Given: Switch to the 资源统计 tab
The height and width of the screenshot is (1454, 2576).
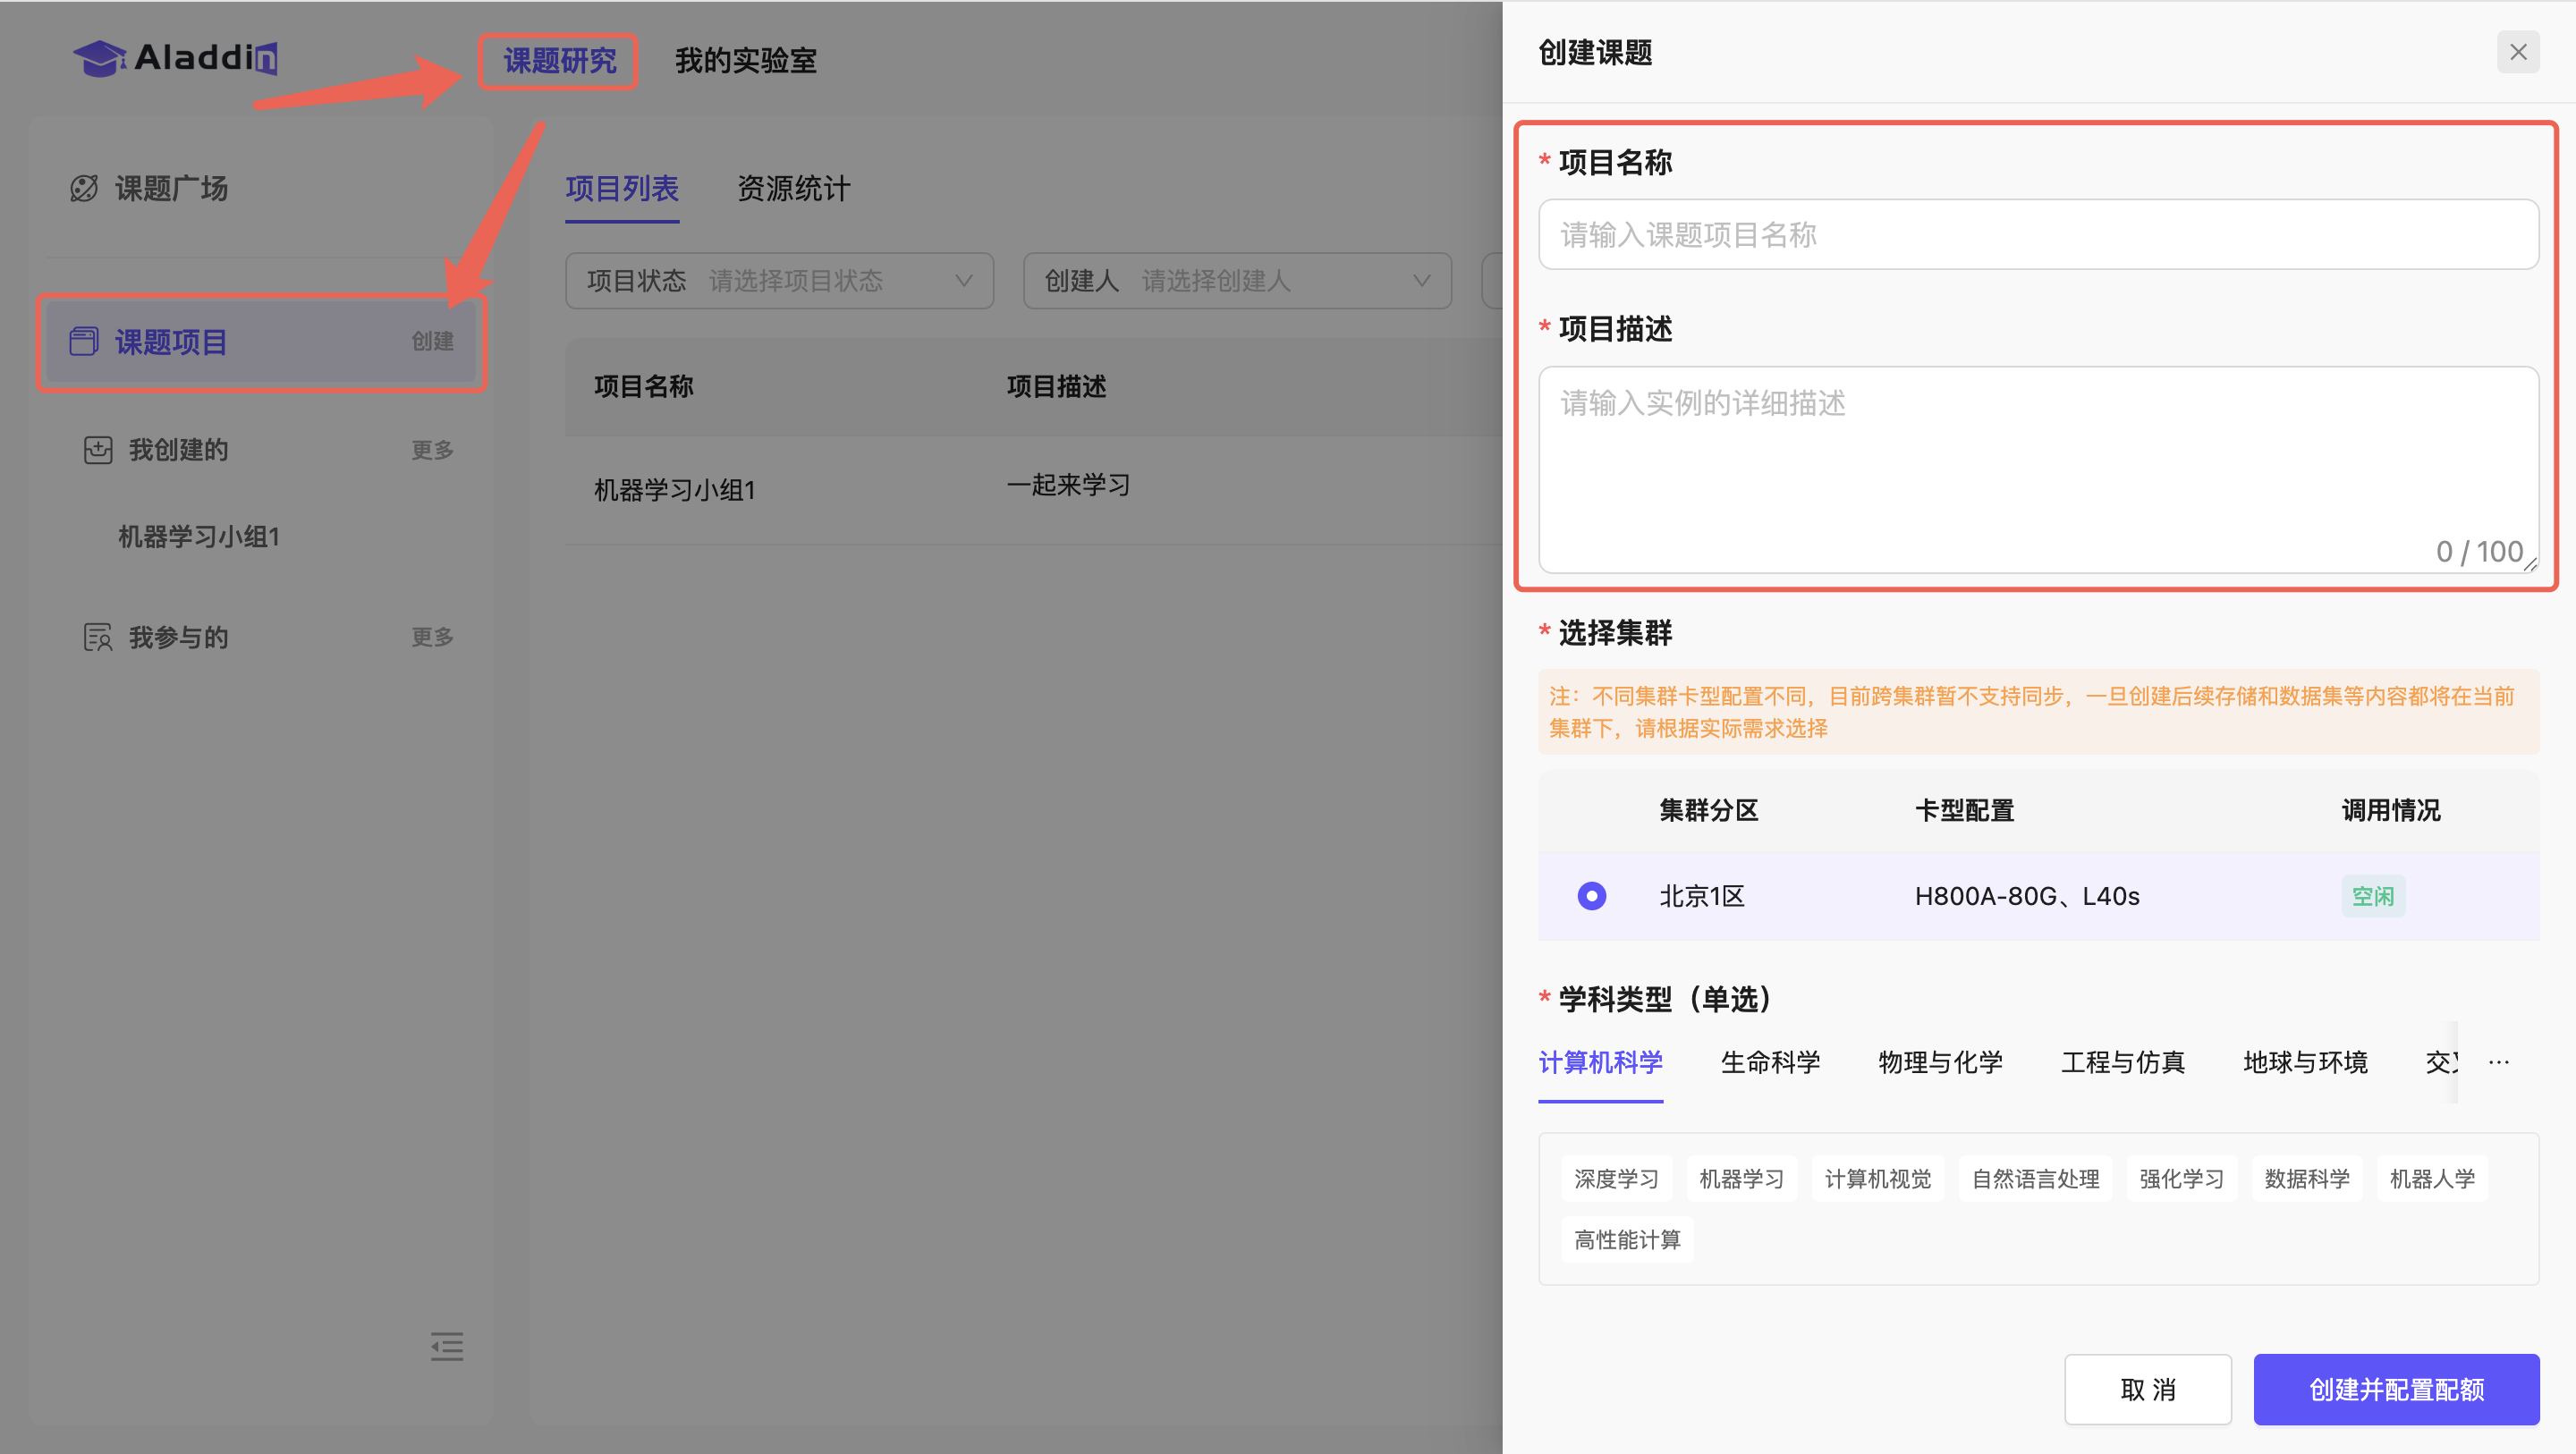Looking at the screenshot, I should (x=793, y=189).
